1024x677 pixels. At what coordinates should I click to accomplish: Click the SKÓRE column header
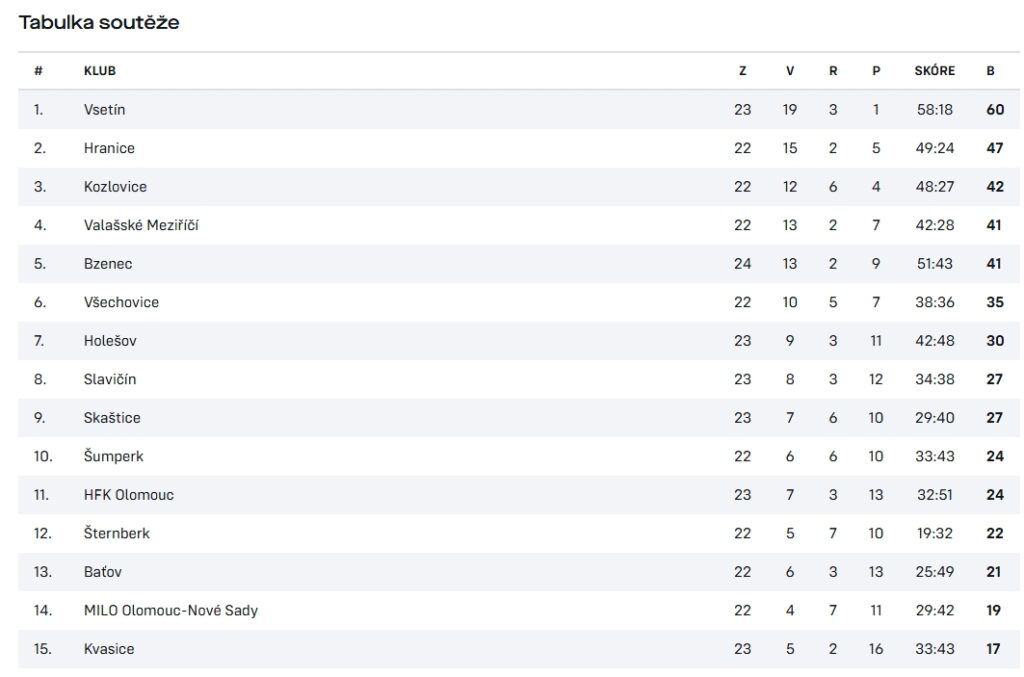point(935,71)
